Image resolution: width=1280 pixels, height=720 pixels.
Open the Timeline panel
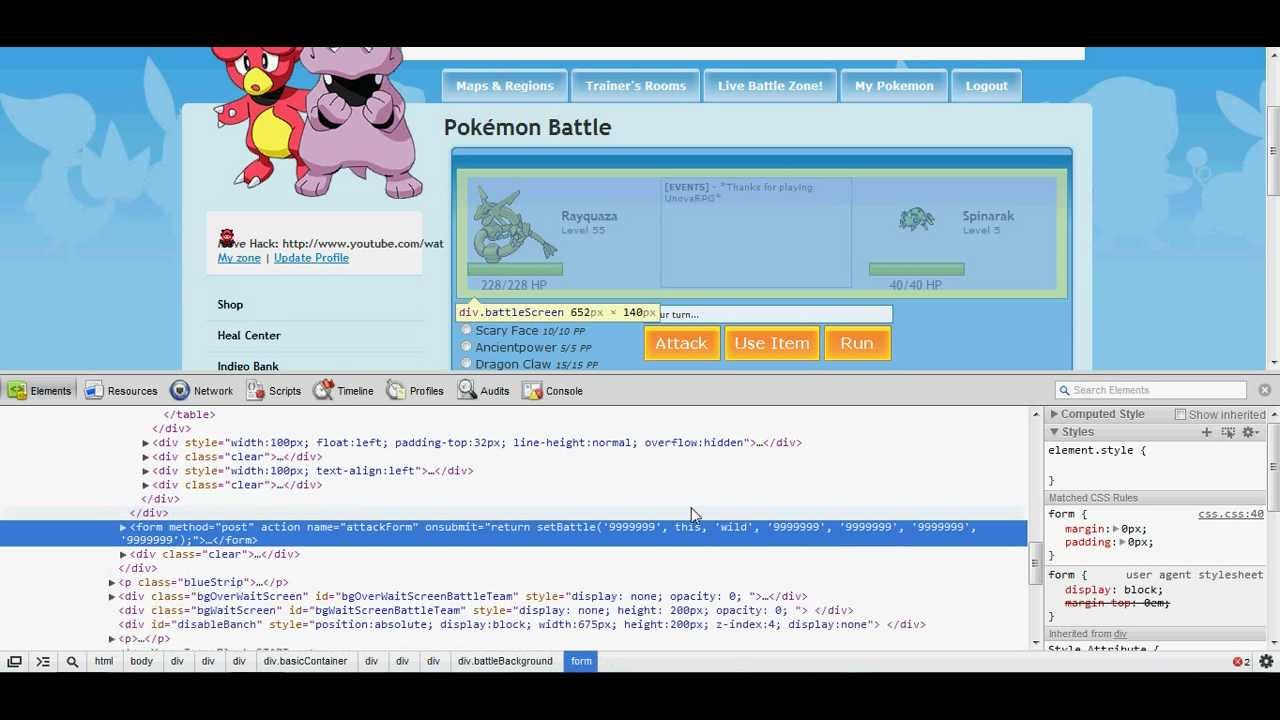click(x=344, y=391)
